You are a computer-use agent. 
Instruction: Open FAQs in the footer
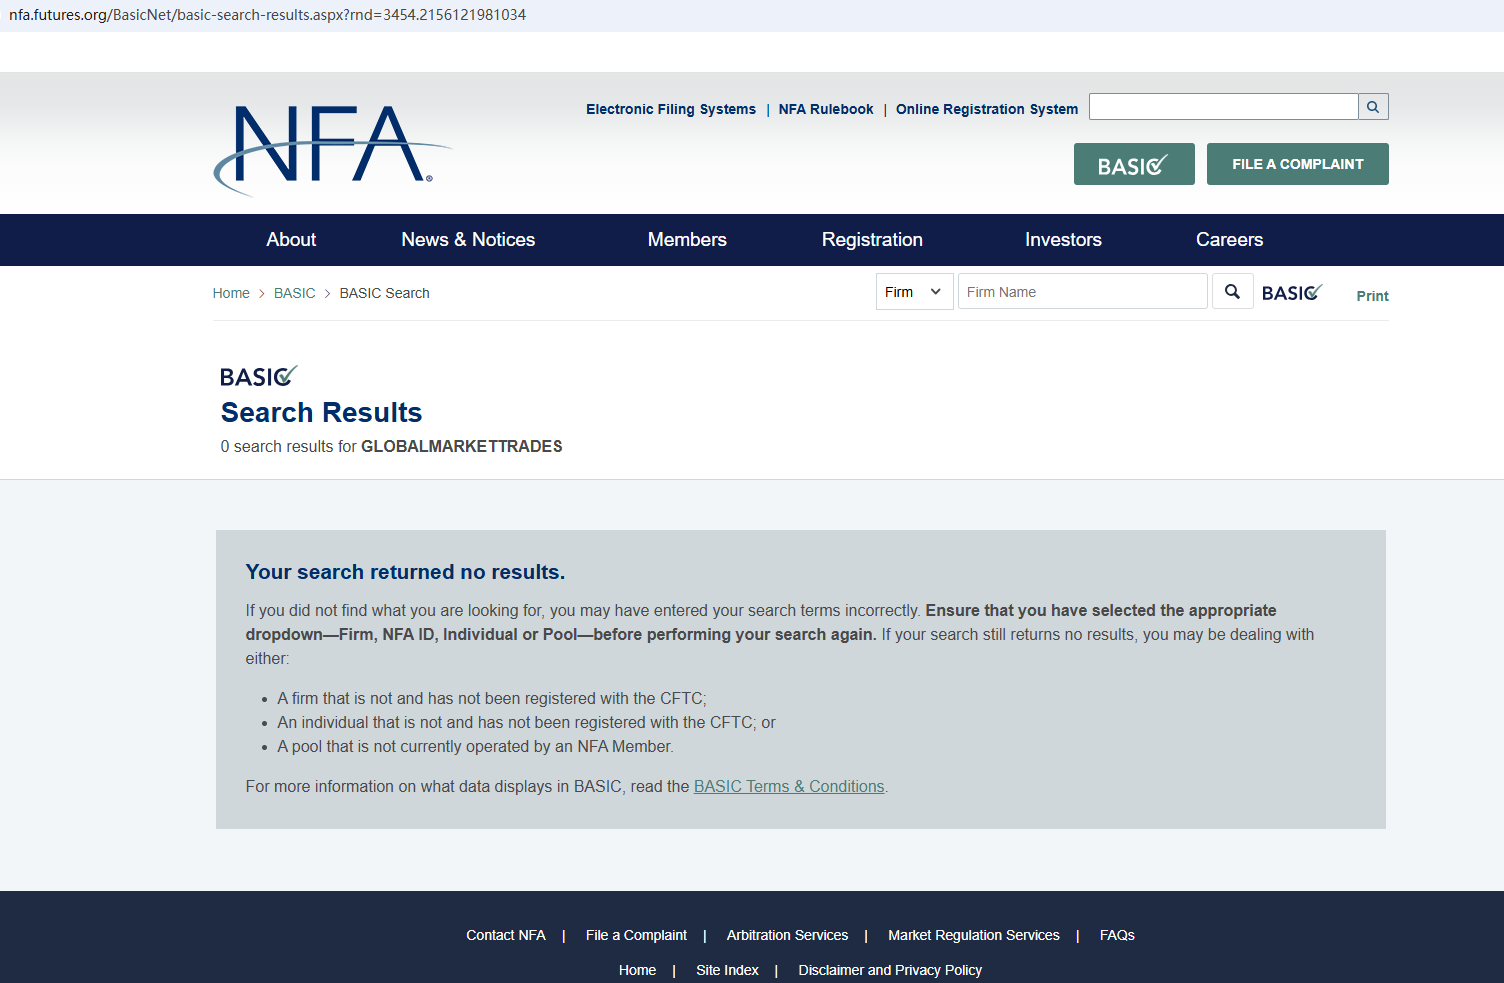[x=1117, y=936]
